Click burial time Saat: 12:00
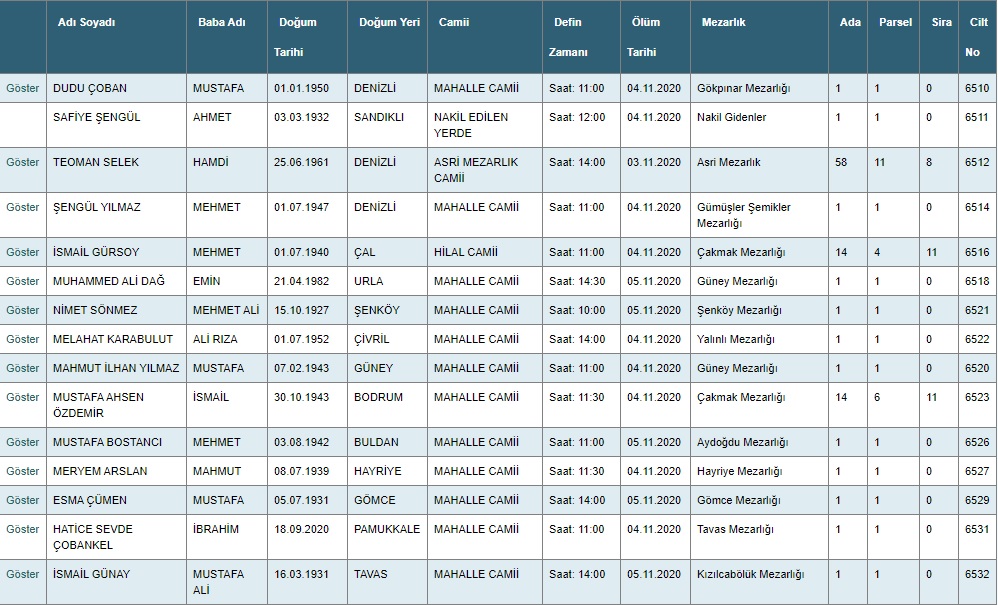 tap(577, 118)
